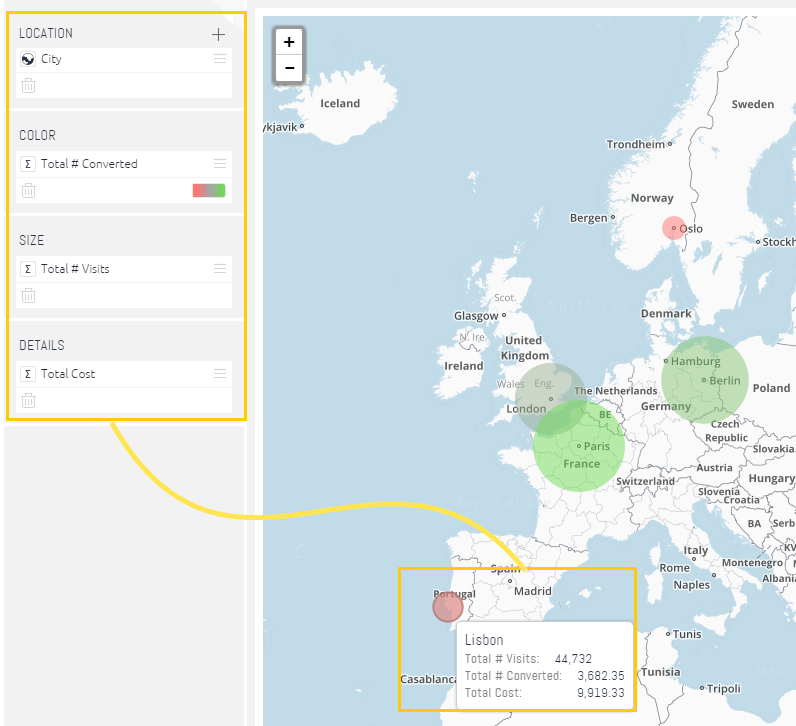The image size is (796, 726).
Task: Click the sigma icon next to Total # Converted
Action: 28,164
